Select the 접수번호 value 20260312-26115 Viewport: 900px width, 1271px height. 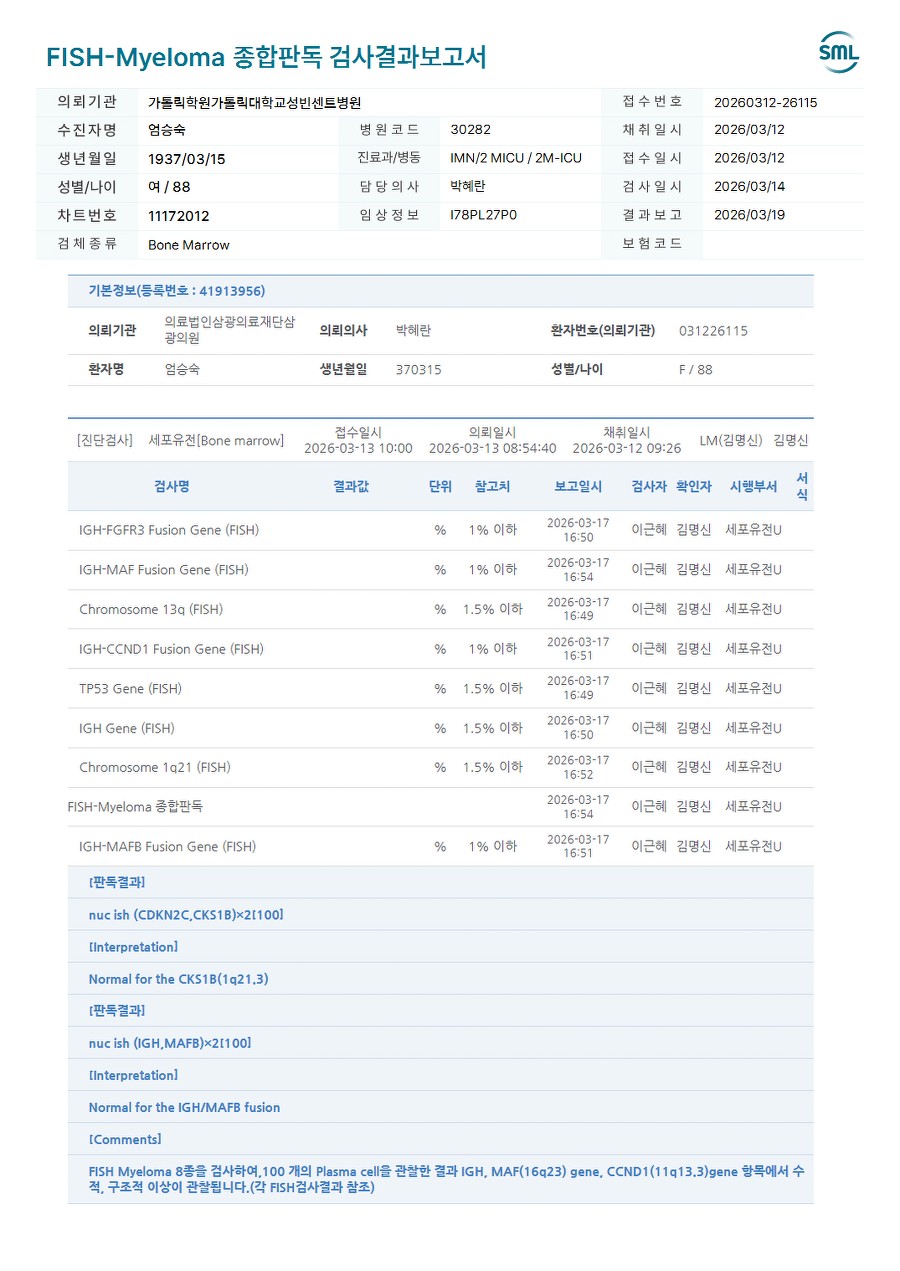765,102
